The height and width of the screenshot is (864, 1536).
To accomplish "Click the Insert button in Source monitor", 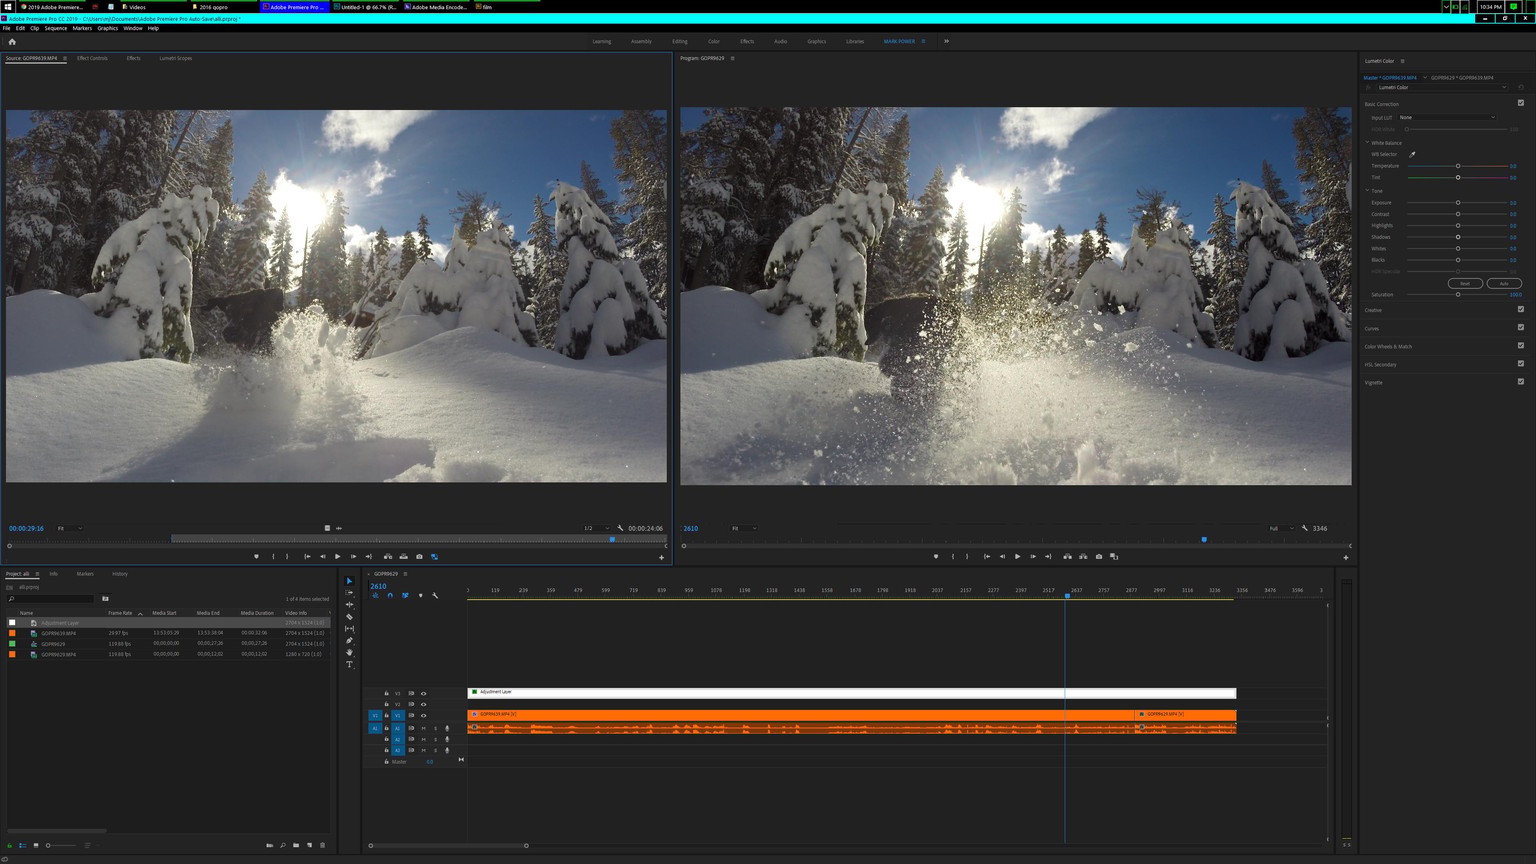I will tap(388, 557).
